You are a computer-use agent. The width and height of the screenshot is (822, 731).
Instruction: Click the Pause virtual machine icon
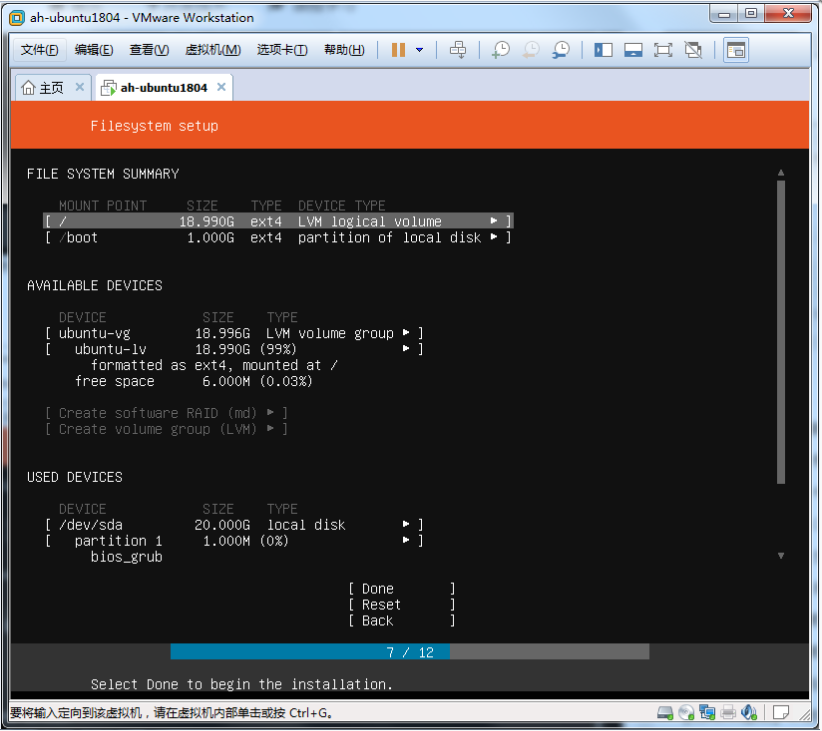pos(398,50)
